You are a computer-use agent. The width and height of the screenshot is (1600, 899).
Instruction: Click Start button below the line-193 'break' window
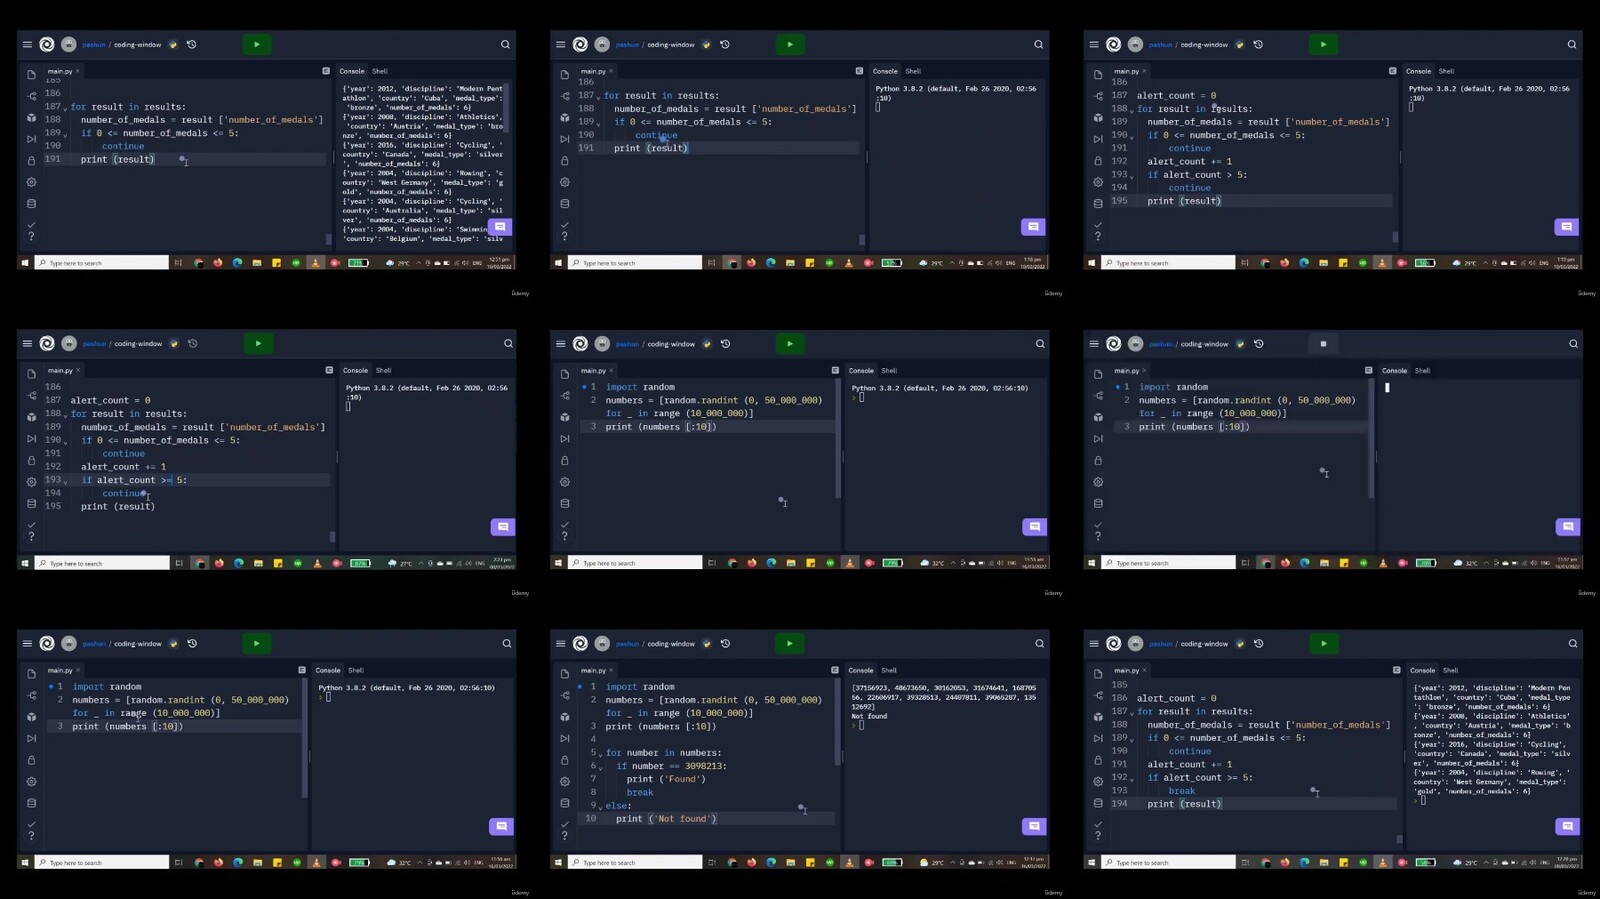1091,862
